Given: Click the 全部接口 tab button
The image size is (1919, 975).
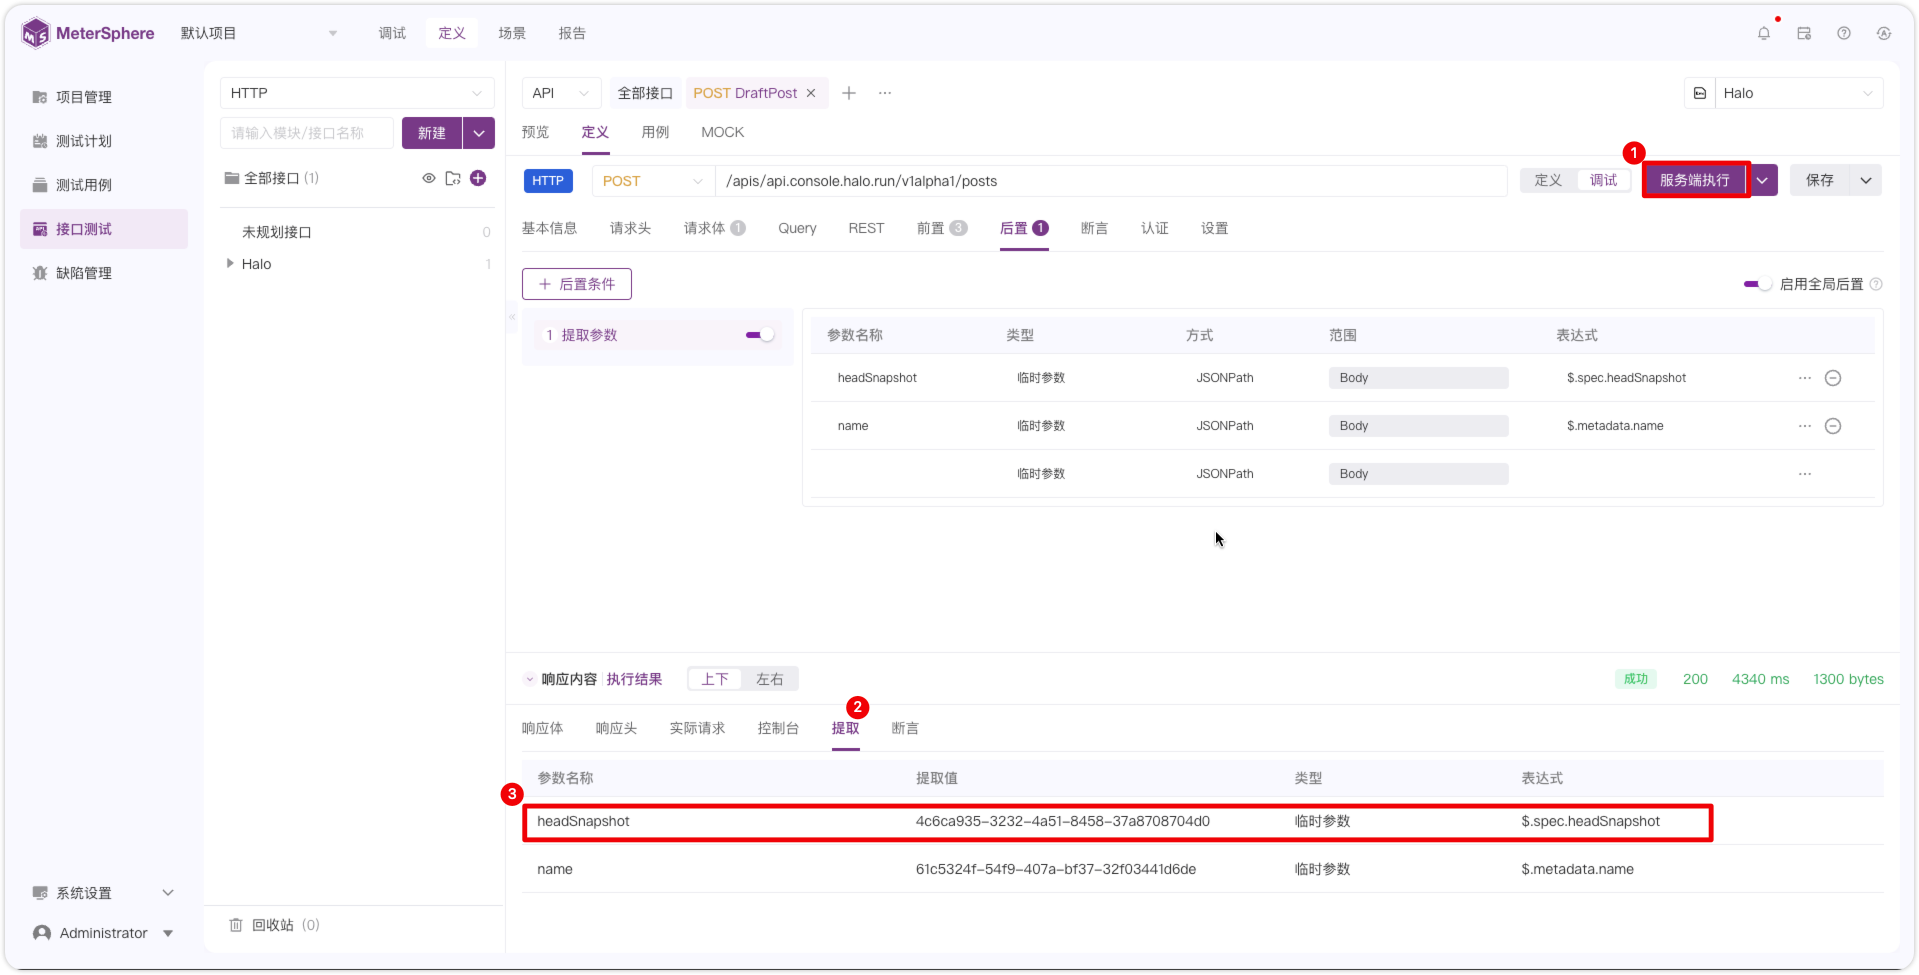Looking at the screenshot, I should pyautogui.click(x=645, y=93).
